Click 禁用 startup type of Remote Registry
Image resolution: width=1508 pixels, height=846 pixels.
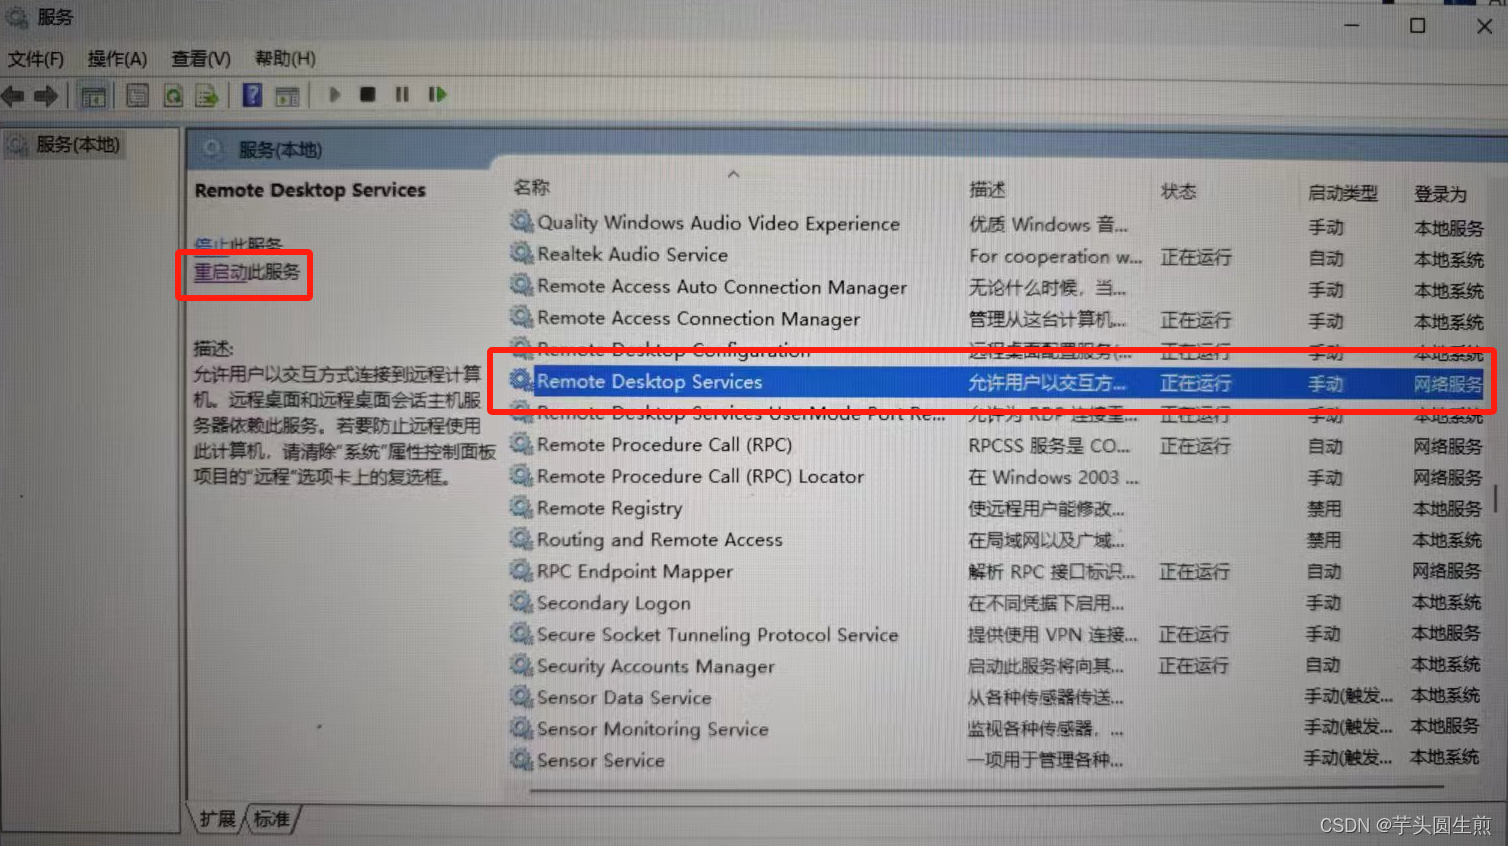pos(1324,509)
